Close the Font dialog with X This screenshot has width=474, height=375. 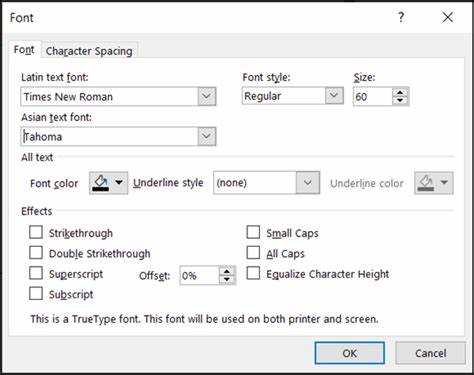(448, 17)
